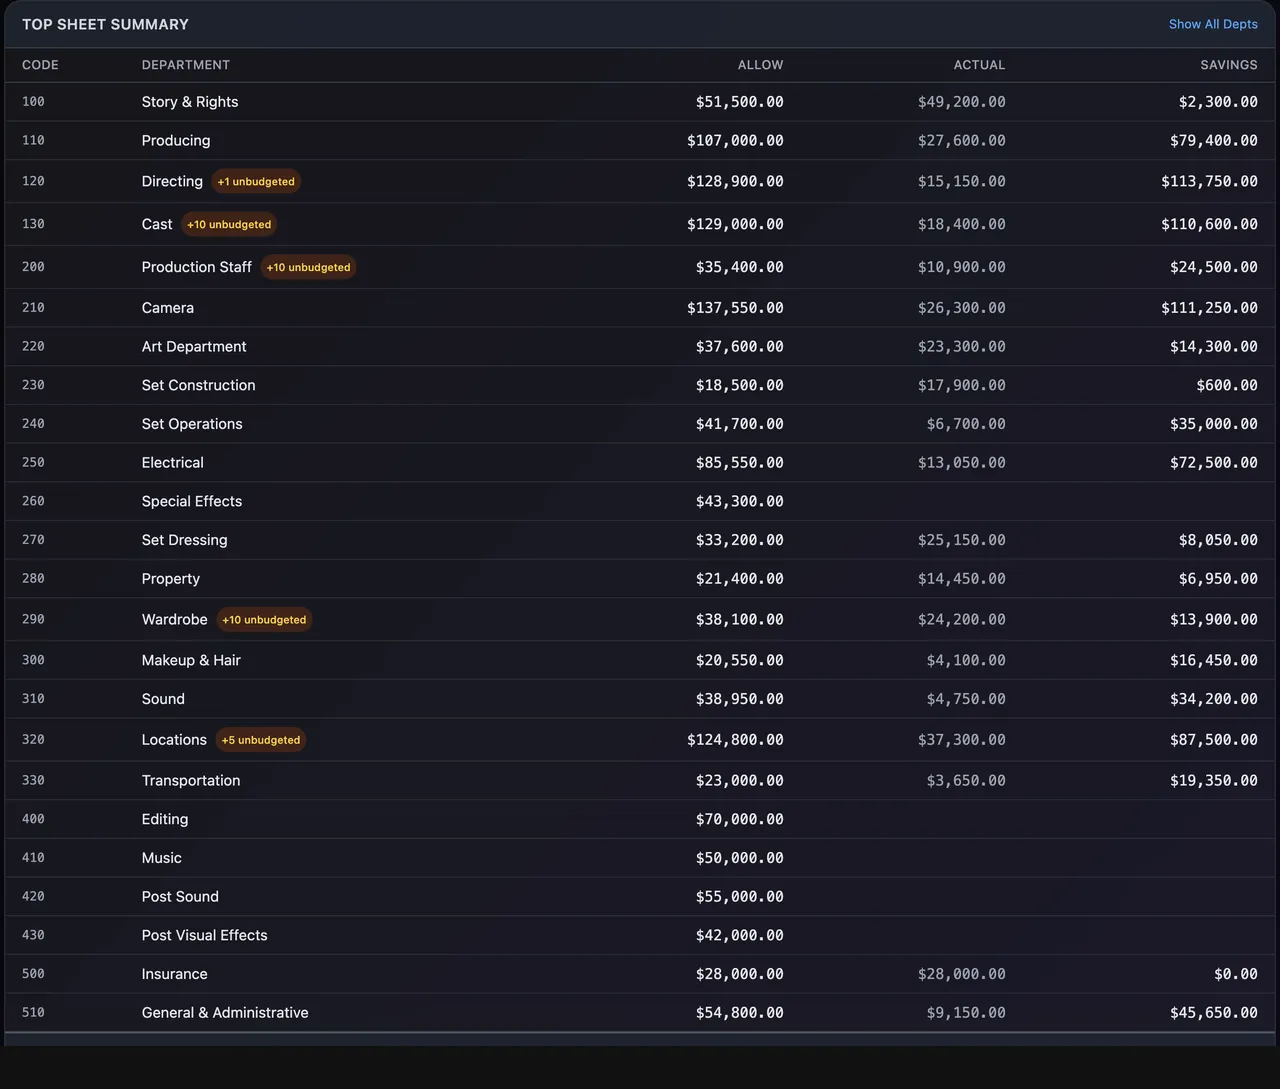Click Music allow $50,000.00
The image size is (1280, 1089).
[x=739, y=858]
